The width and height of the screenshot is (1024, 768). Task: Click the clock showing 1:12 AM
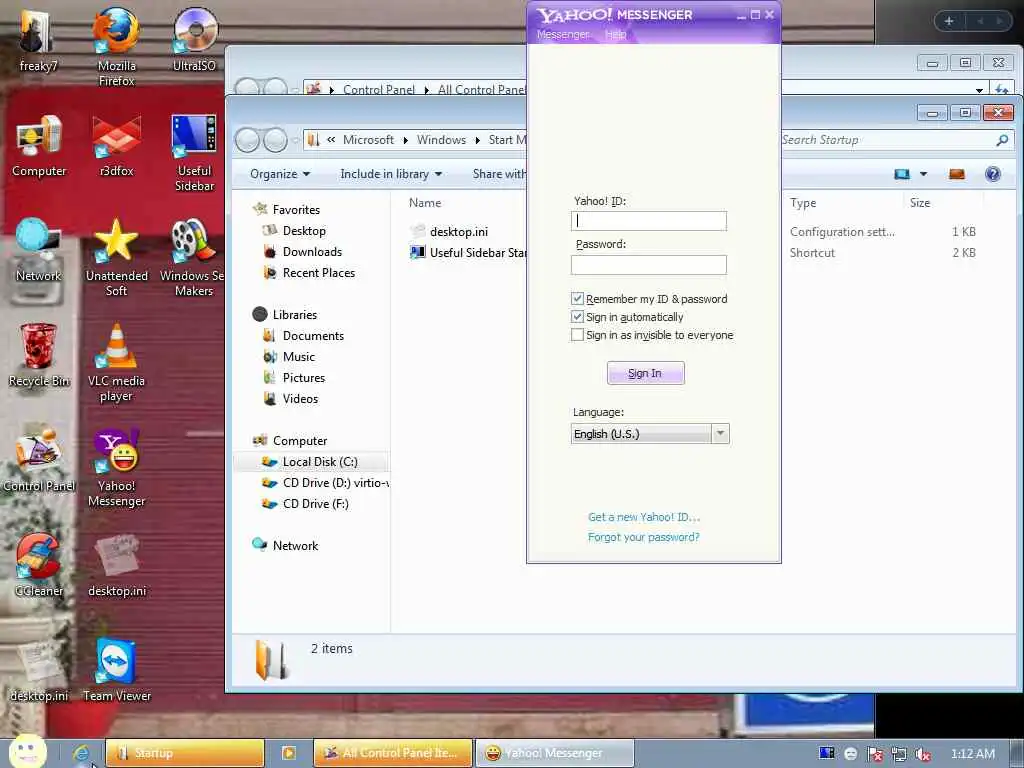[972, 754]
